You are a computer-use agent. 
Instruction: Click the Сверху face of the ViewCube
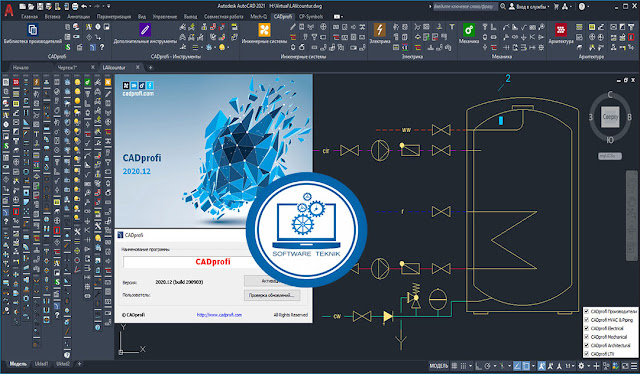coord(610,117)
